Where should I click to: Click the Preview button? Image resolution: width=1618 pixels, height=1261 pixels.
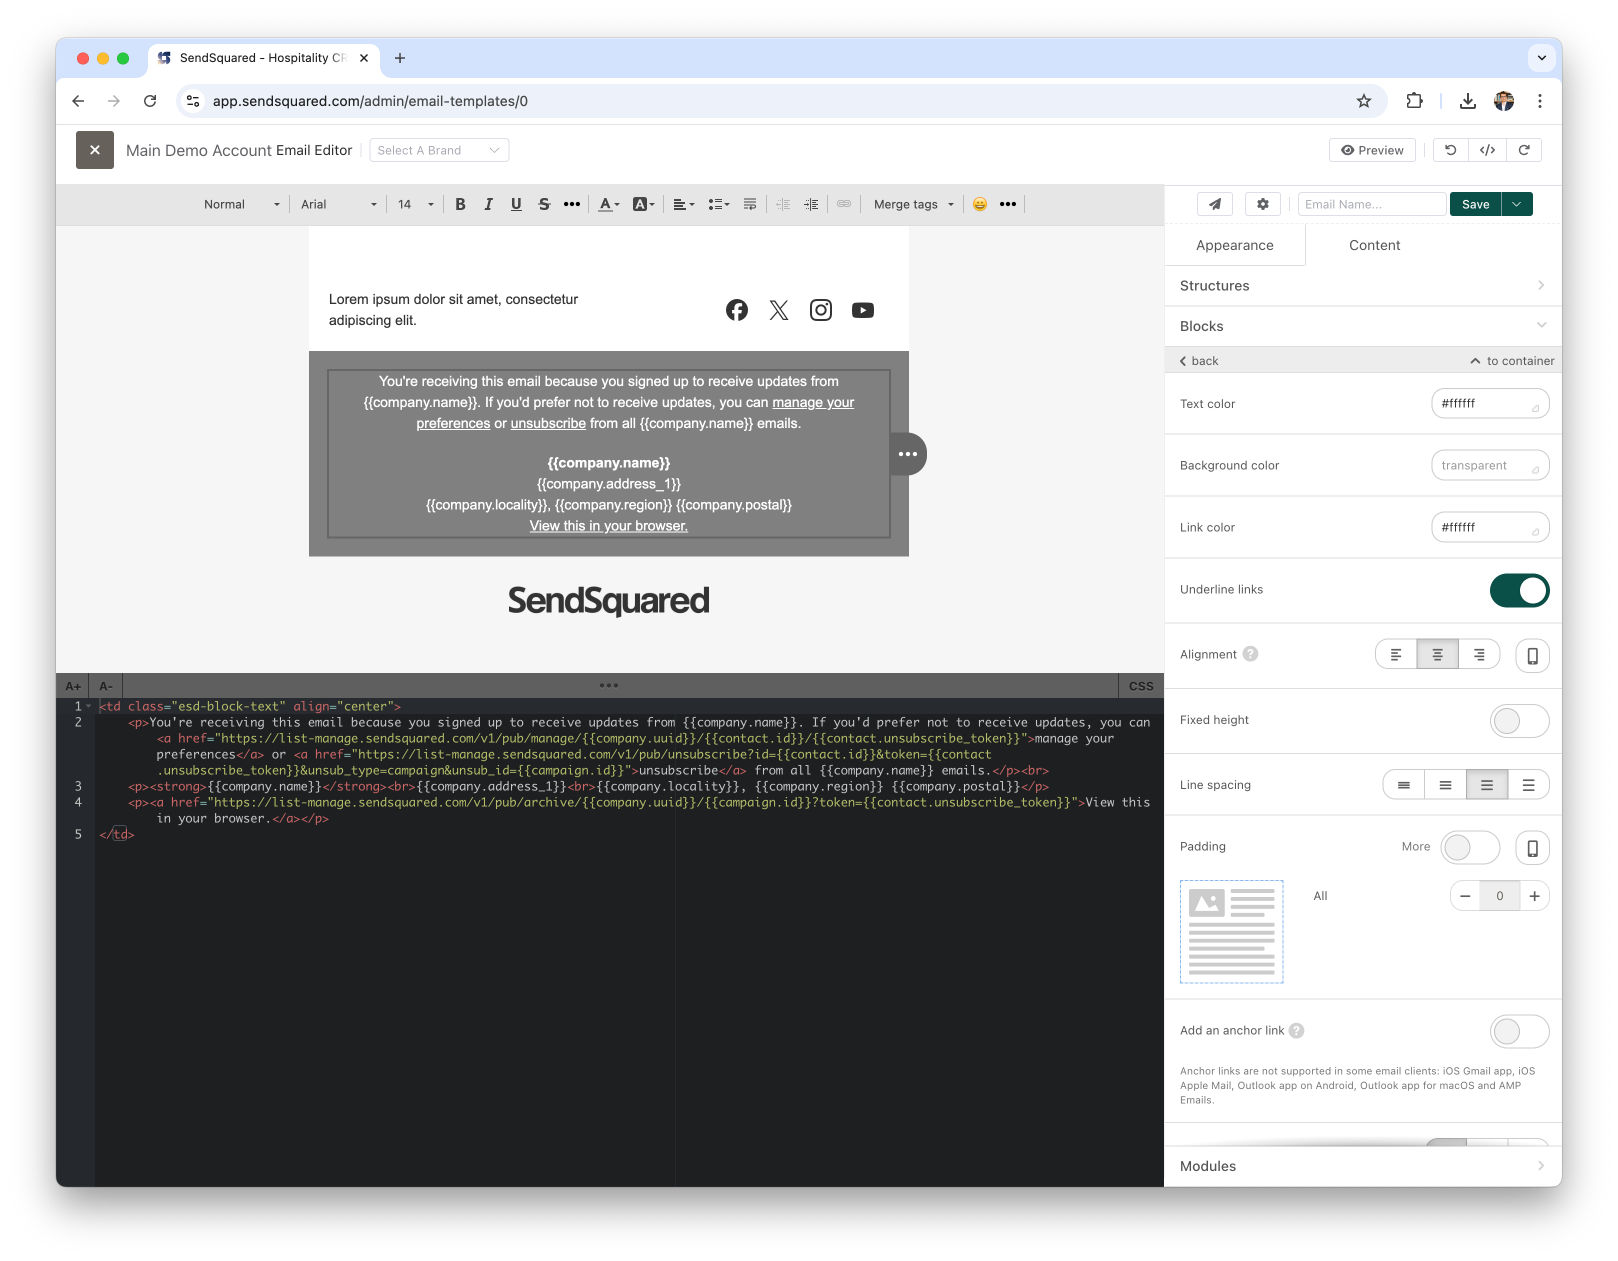click(x=1372, y=150)
